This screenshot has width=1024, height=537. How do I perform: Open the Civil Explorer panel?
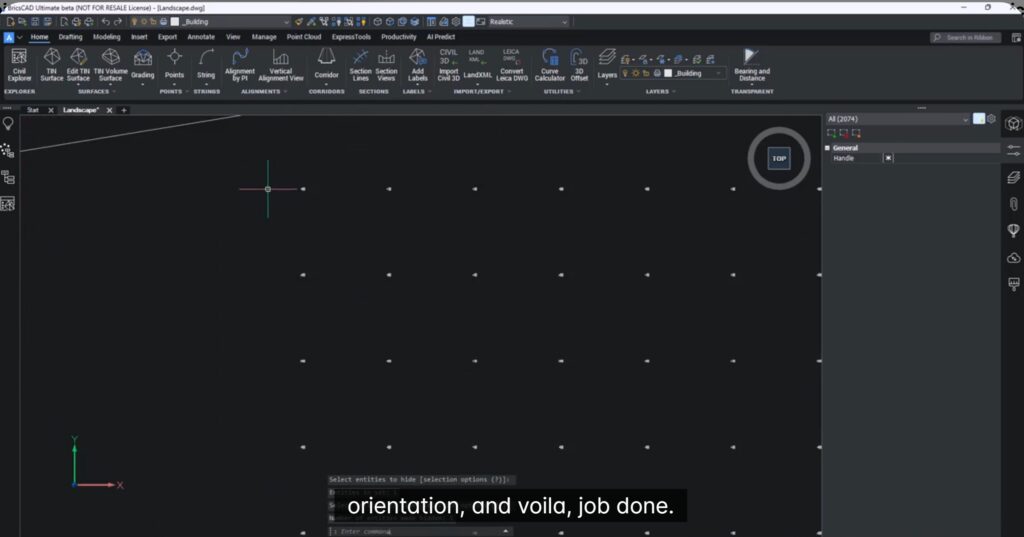pos(19,65)
